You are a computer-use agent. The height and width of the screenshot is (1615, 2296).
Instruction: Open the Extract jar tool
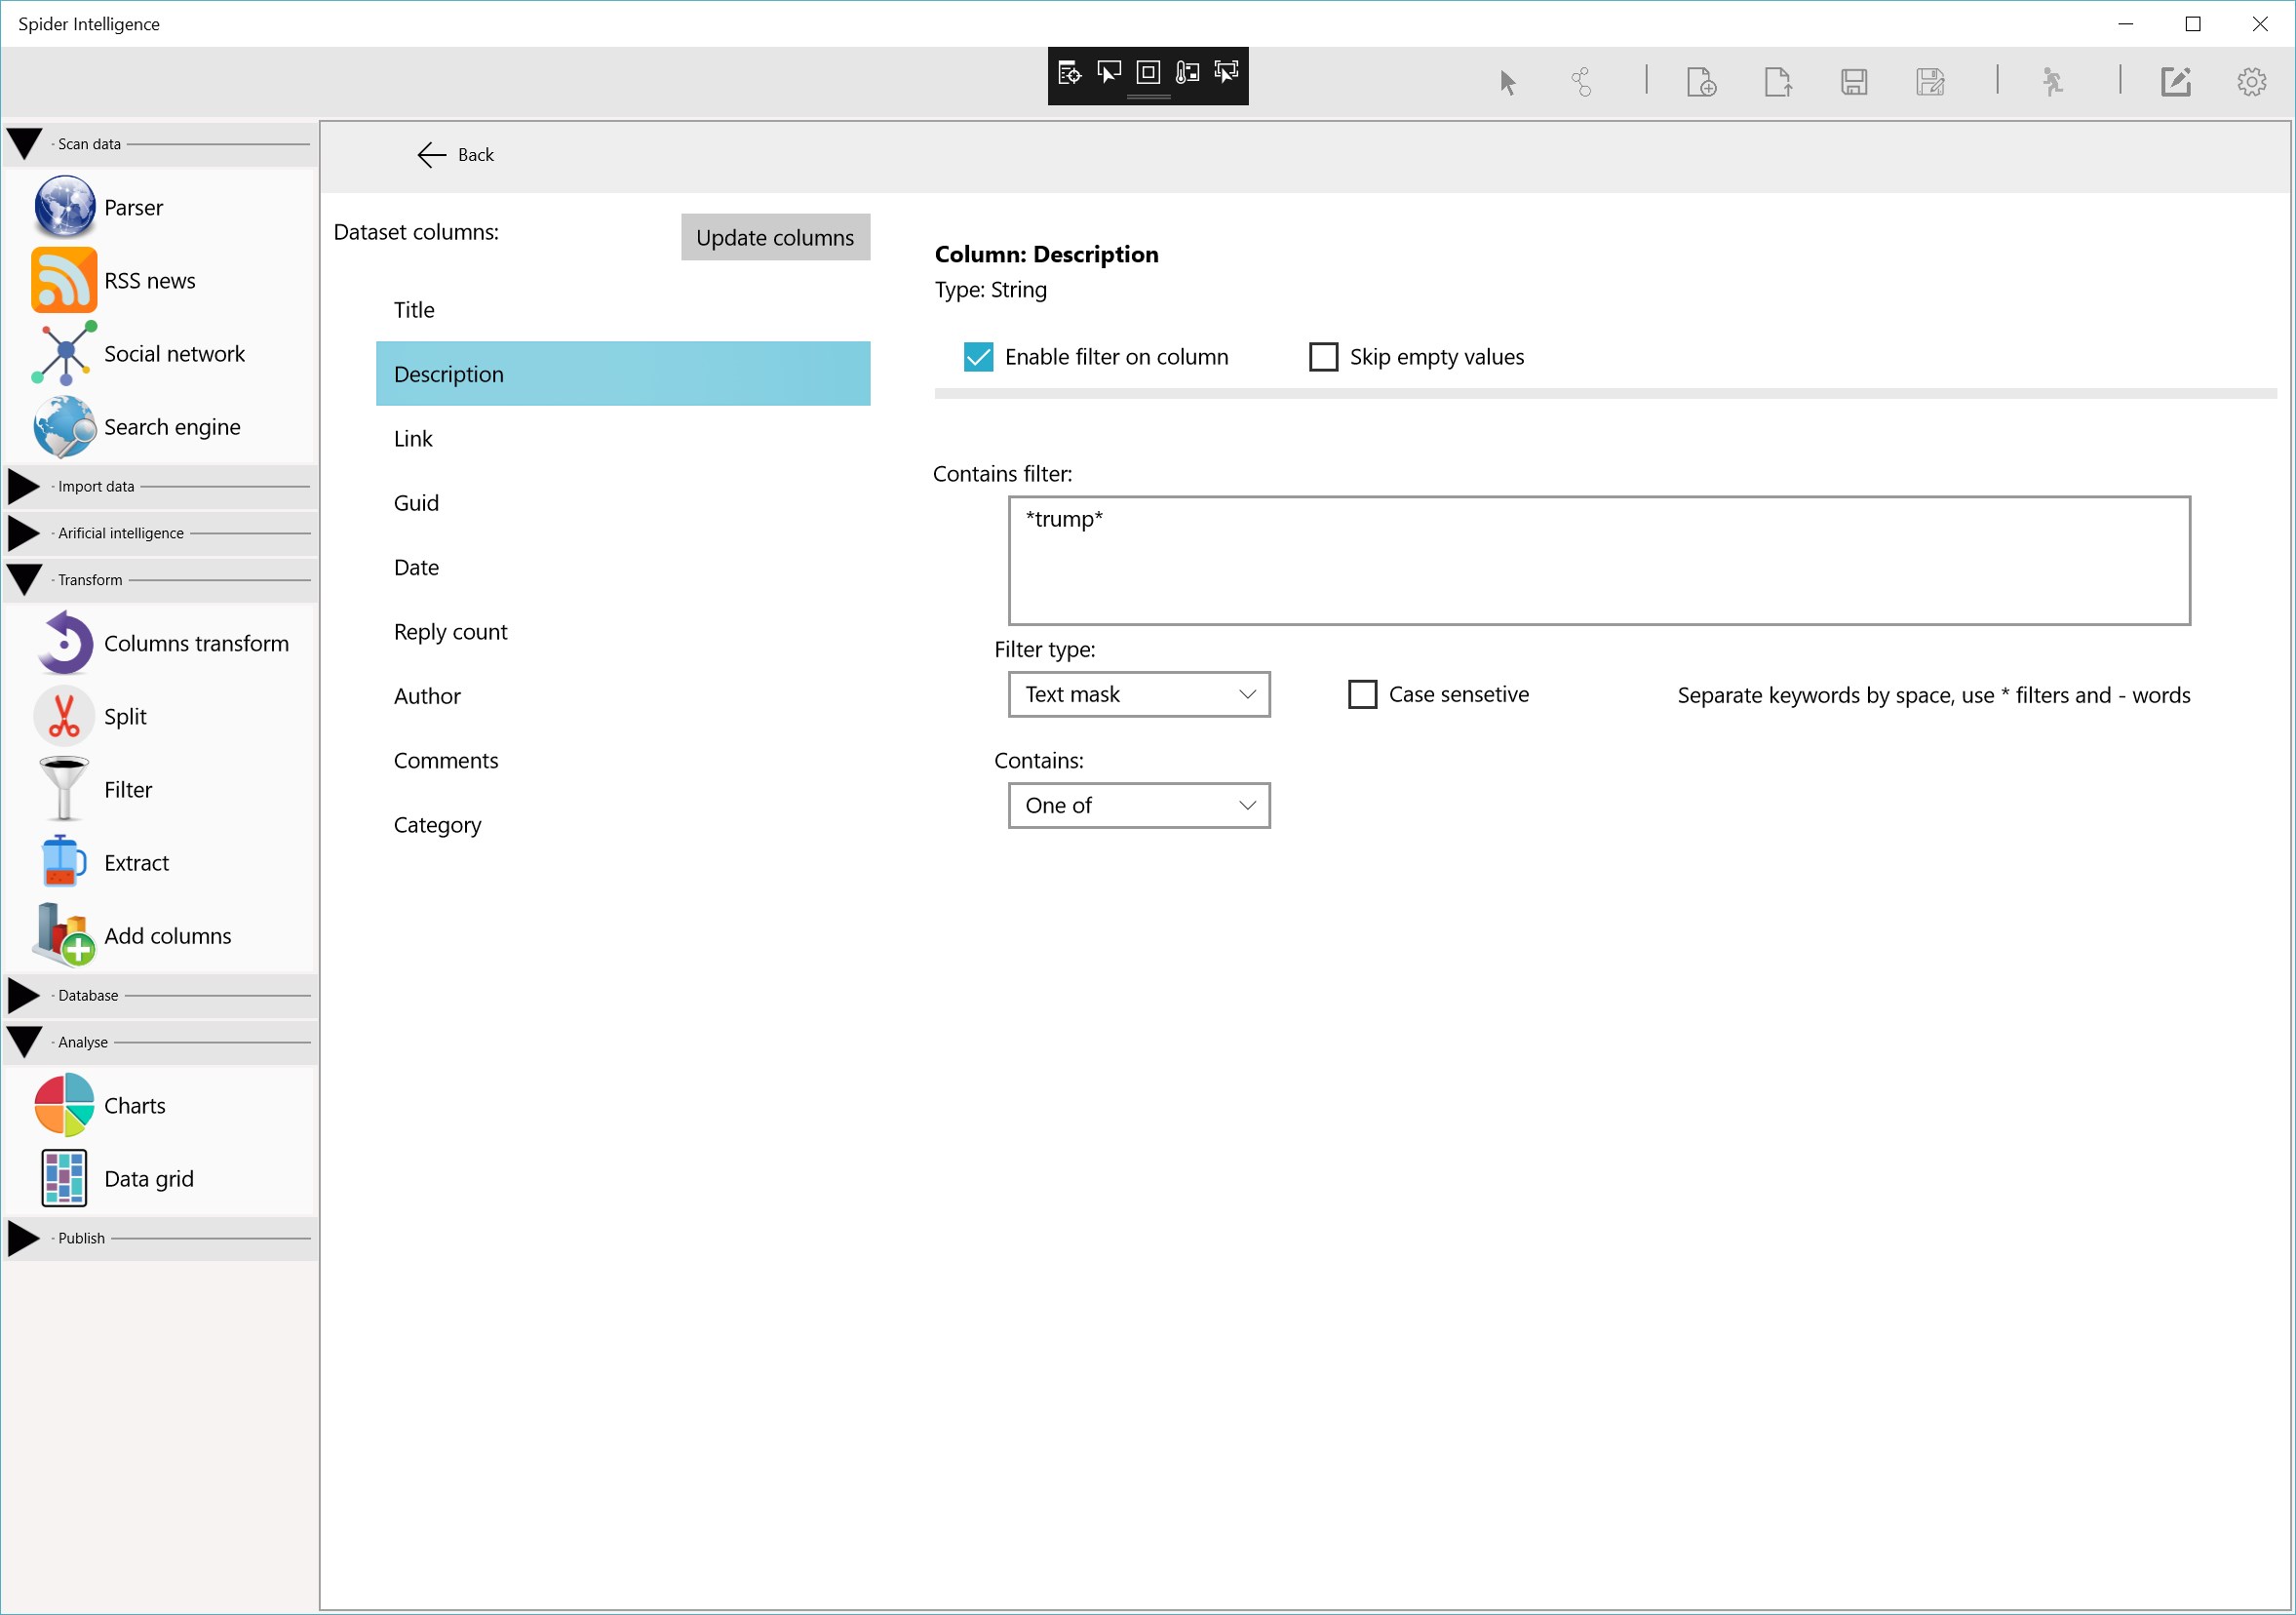64,862
